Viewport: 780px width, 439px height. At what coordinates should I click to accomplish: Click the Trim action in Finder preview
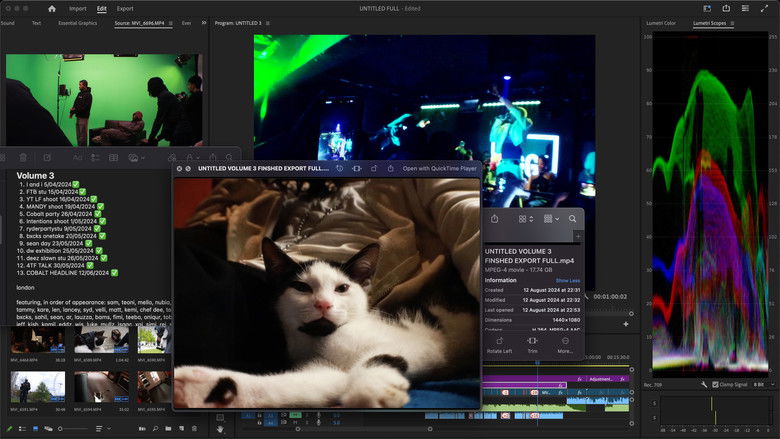(x=532, y=342)
